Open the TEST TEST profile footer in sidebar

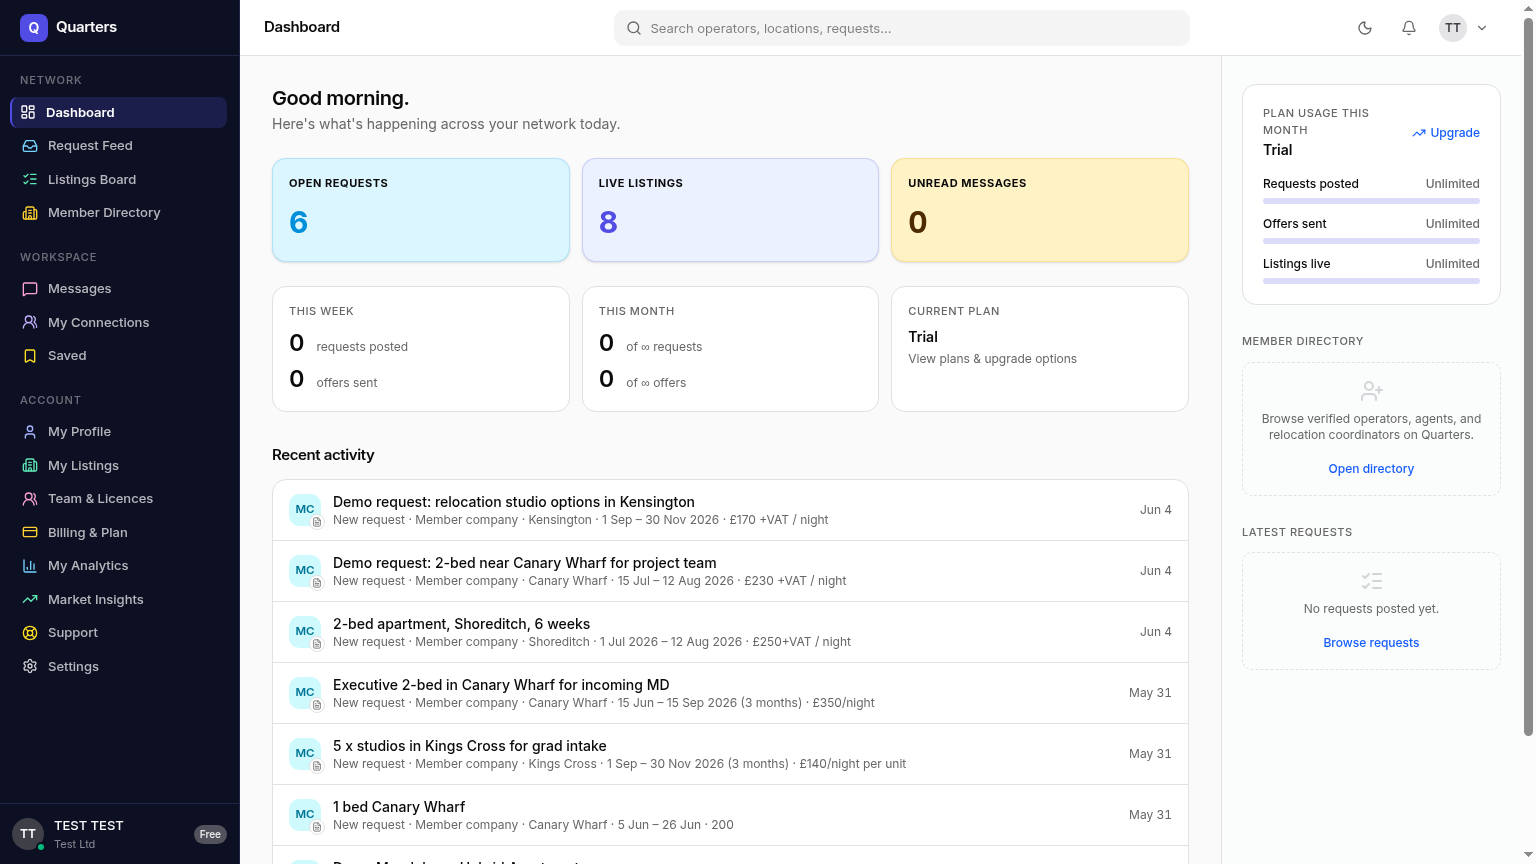[x=120, y=834]
